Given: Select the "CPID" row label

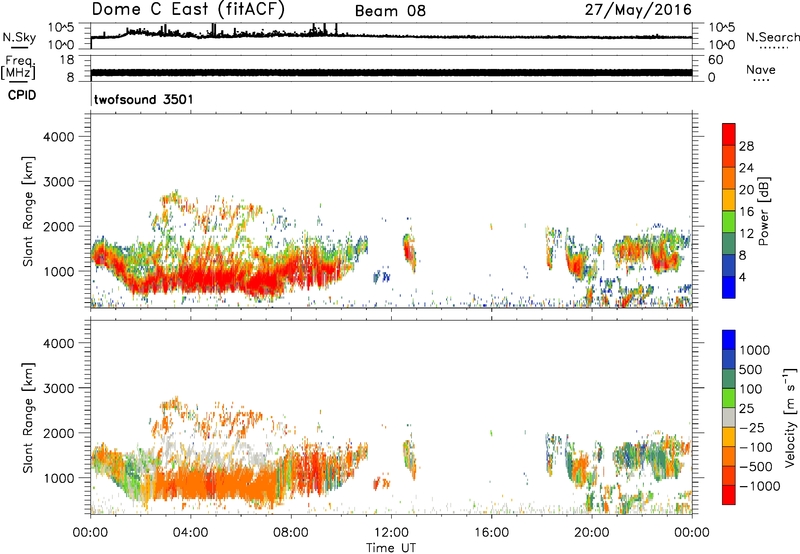Looking at the screenshot, I should 22,95.
